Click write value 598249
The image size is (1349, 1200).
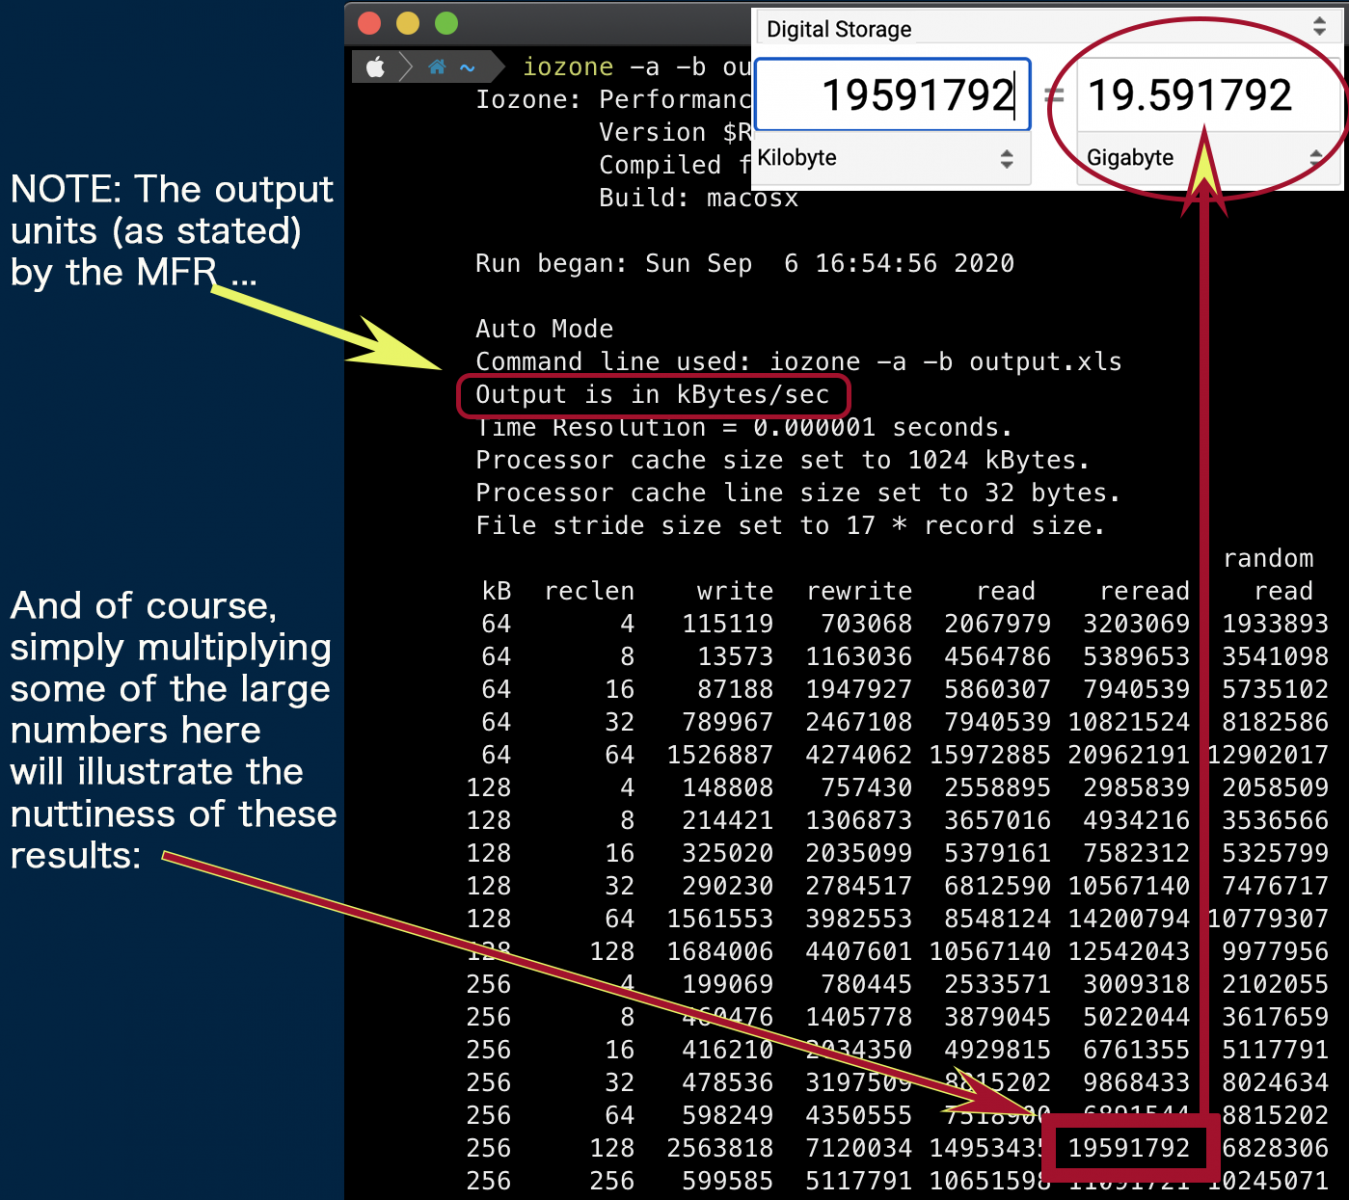coord(728,1116)
